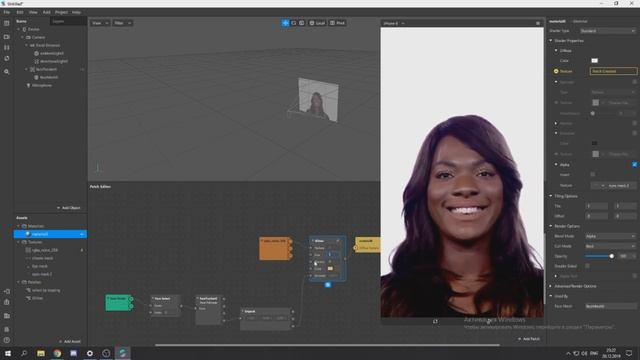The height and width of the screenshot is (360, 640).
Task: Open the Shader Type dropdown
Action: (x=608, y=31)
